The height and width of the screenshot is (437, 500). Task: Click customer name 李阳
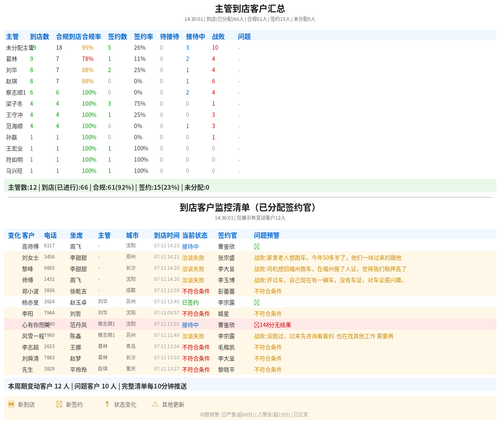click(28, 314)
